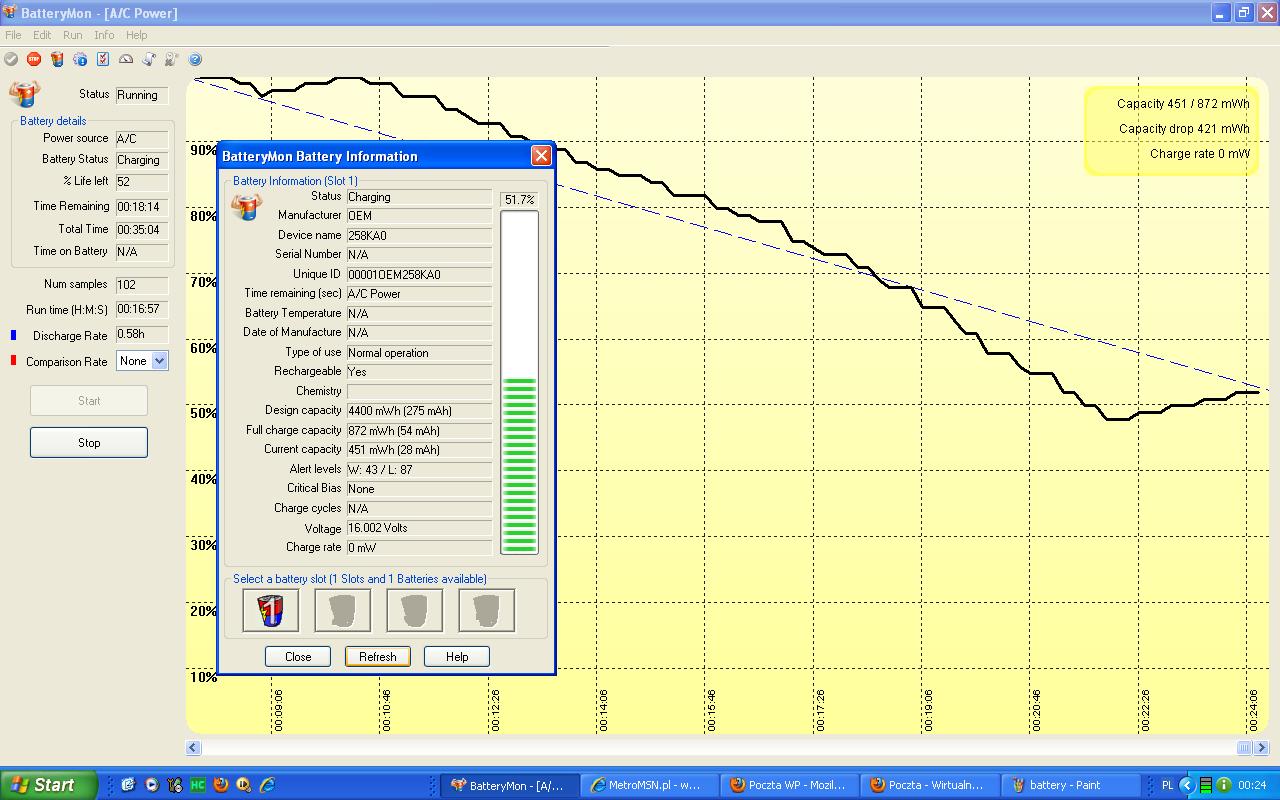Open battery information from the toolbar battery icon
The width and height of the screenshot is (1280, 800).
(57, 60)
